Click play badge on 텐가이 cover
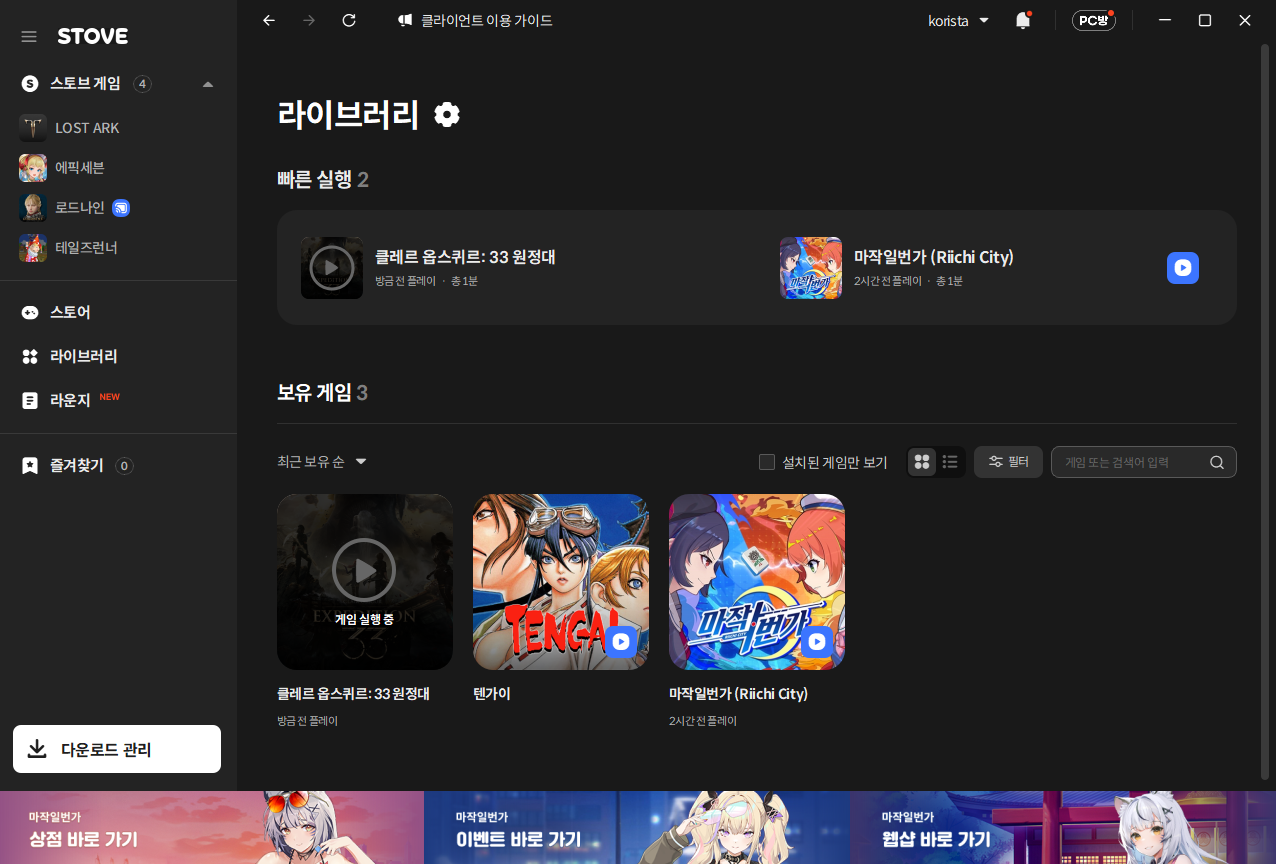 coord(621,642)
